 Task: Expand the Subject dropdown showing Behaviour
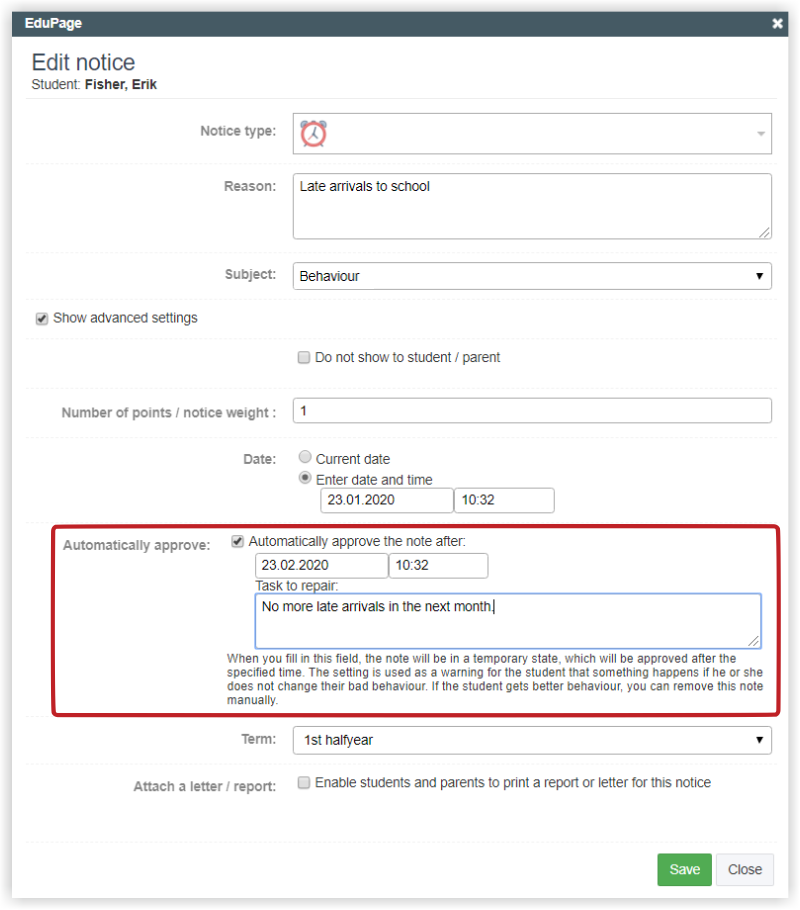point(532,276)
